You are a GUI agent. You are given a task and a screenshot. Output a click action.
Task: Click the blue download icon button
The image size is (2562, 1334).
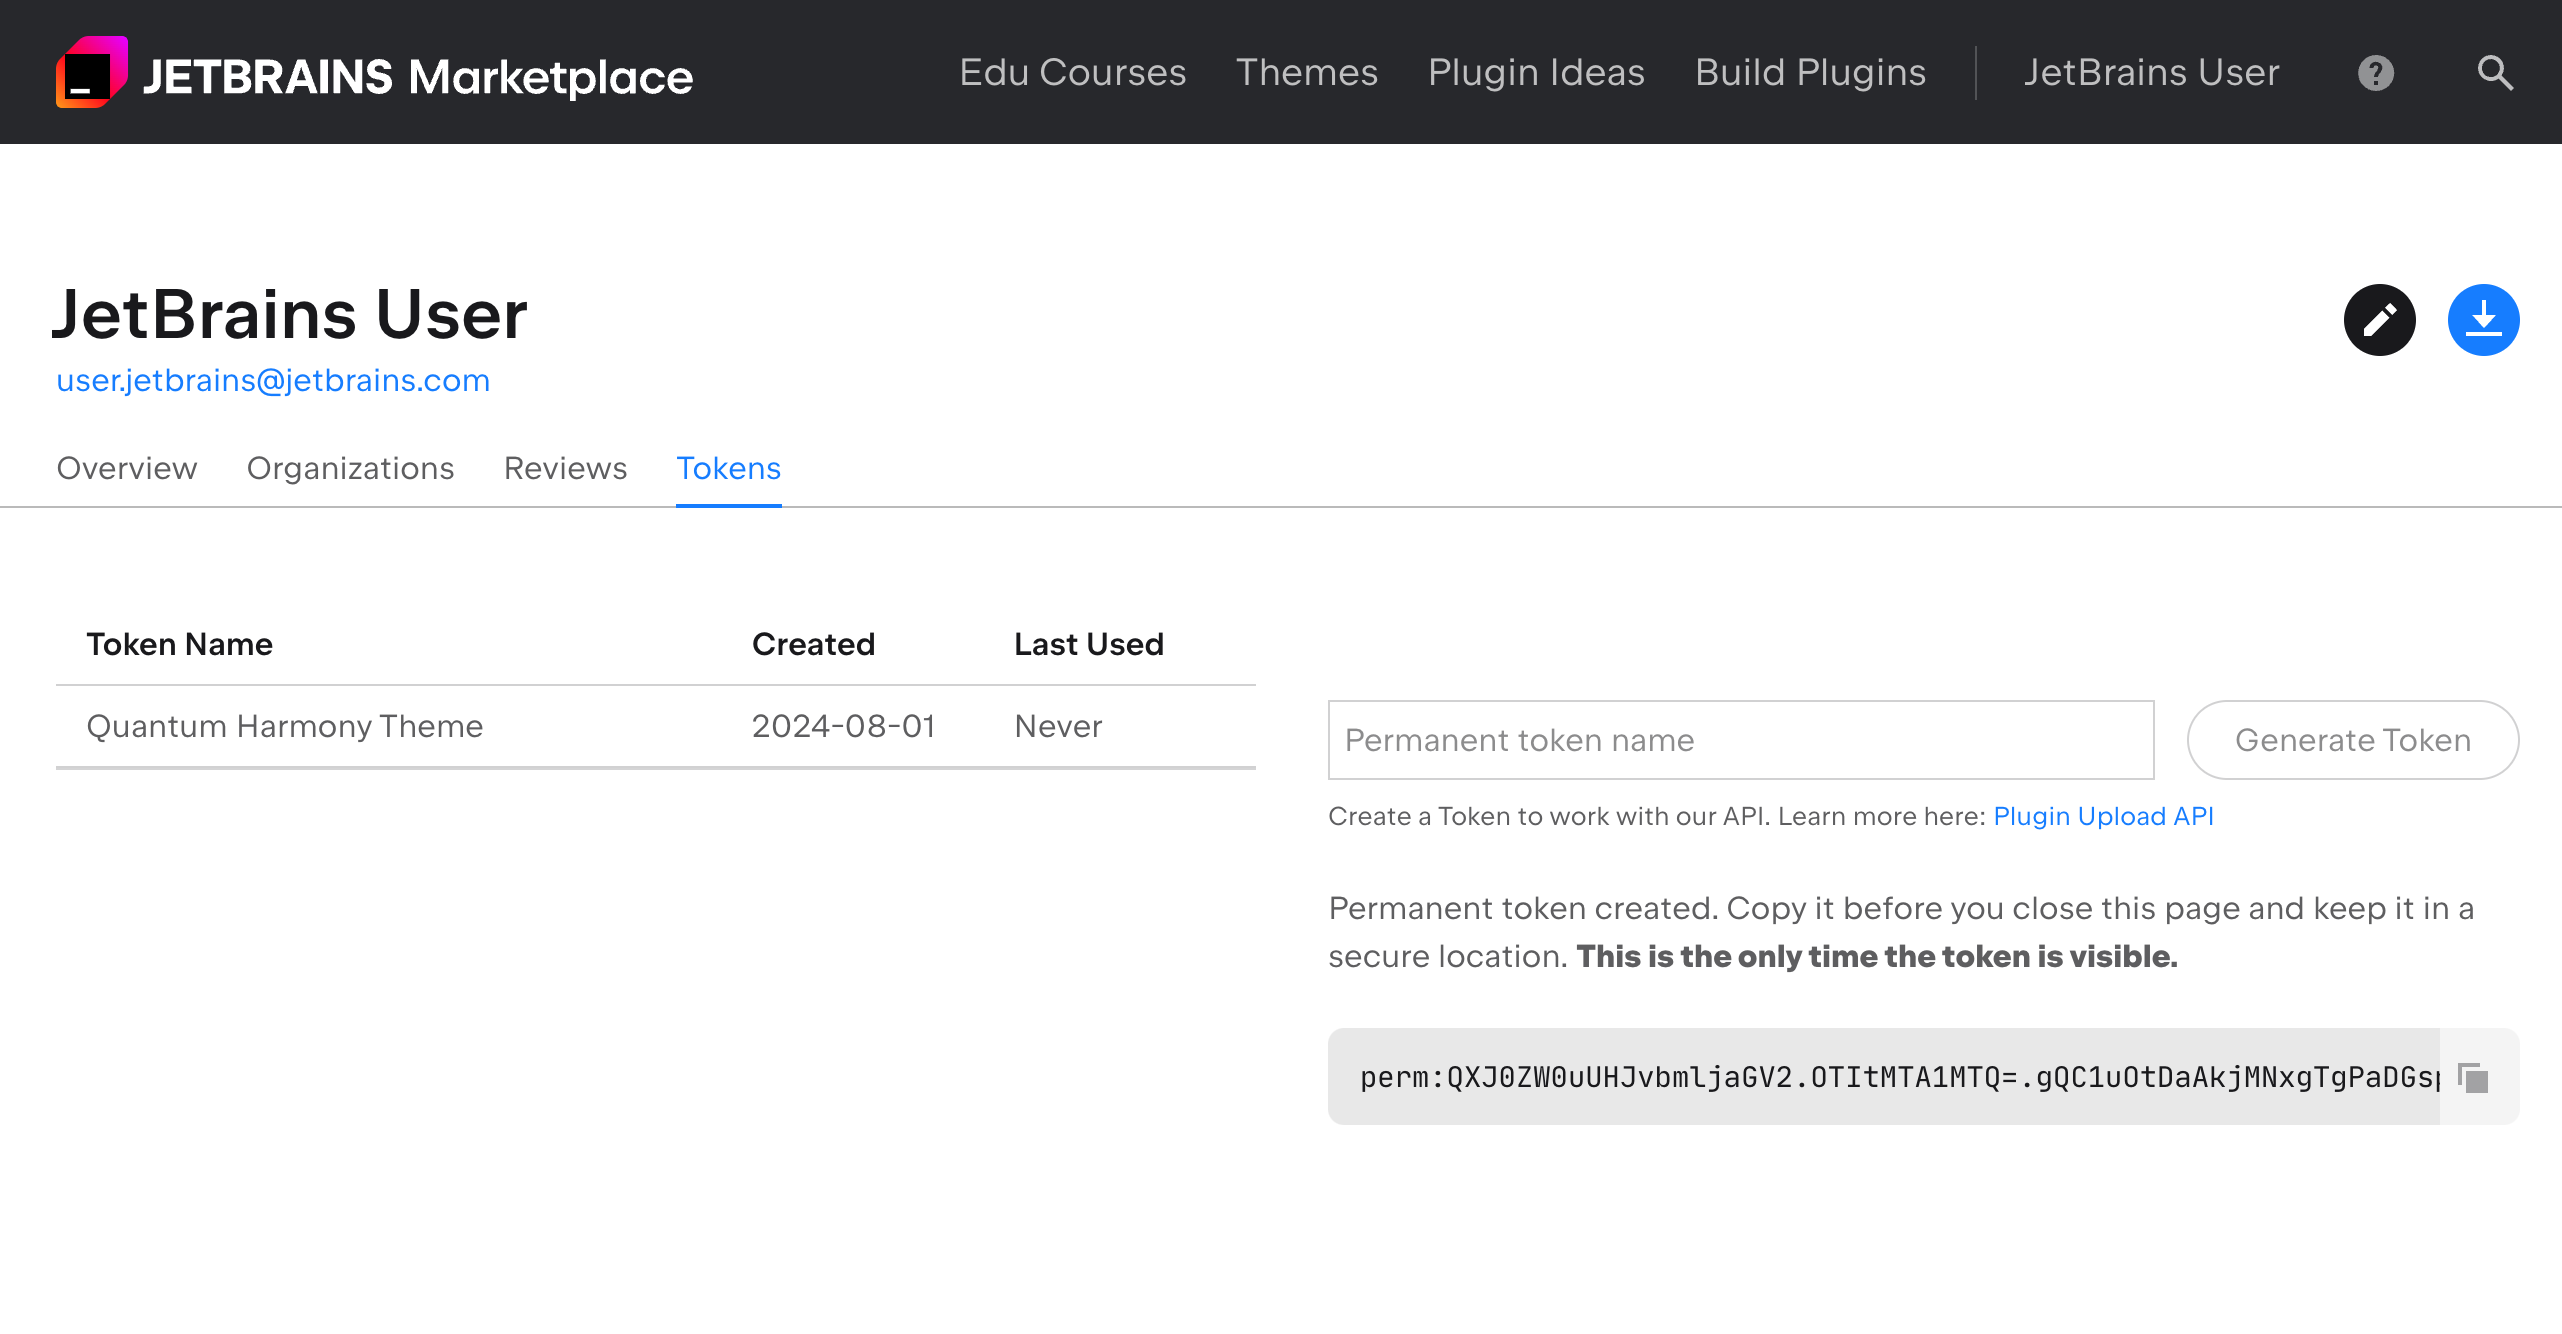pos(2483,320)
